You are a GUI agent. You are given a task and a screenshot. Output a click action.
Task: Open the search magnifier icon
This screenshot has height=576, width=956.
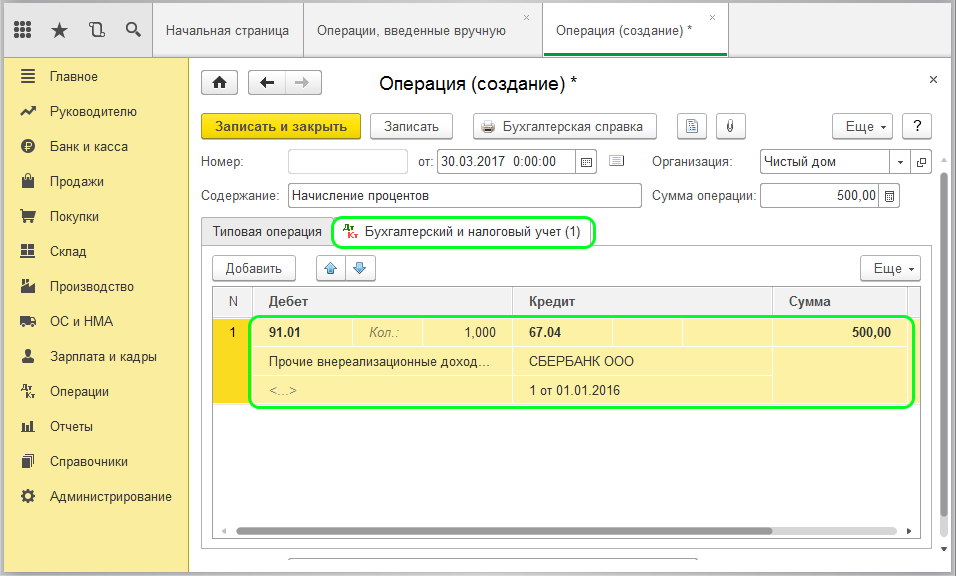(x=133, y=29)
